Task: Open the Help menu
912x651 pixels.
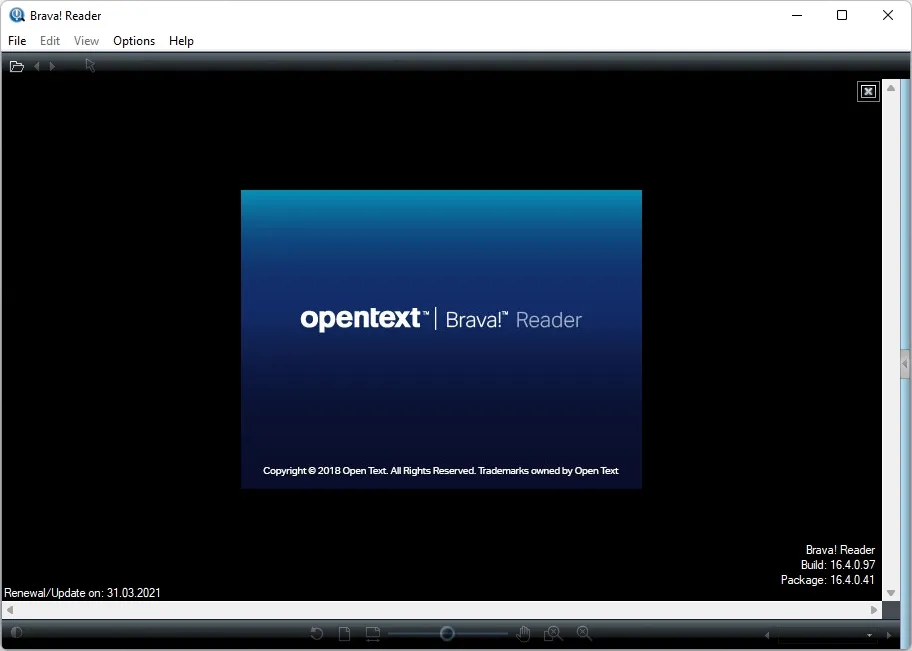Action: tap(181, 41)
